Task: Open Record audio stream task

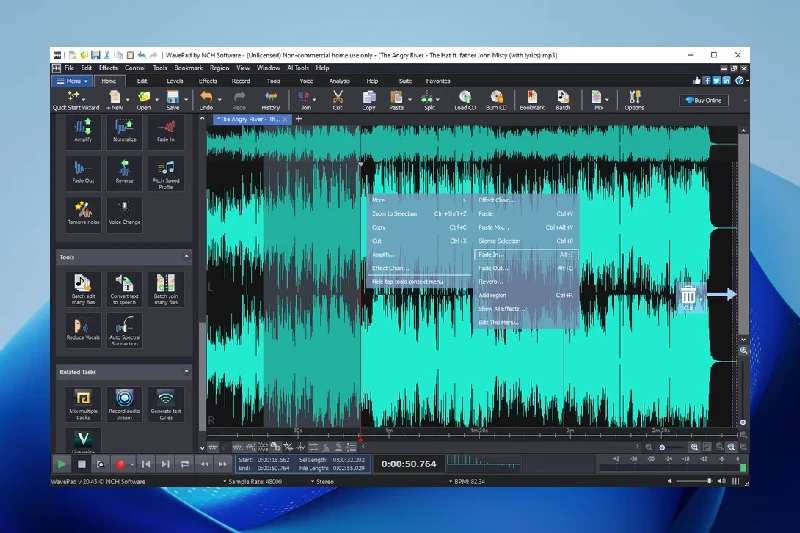Action: [x=124, y=404]
